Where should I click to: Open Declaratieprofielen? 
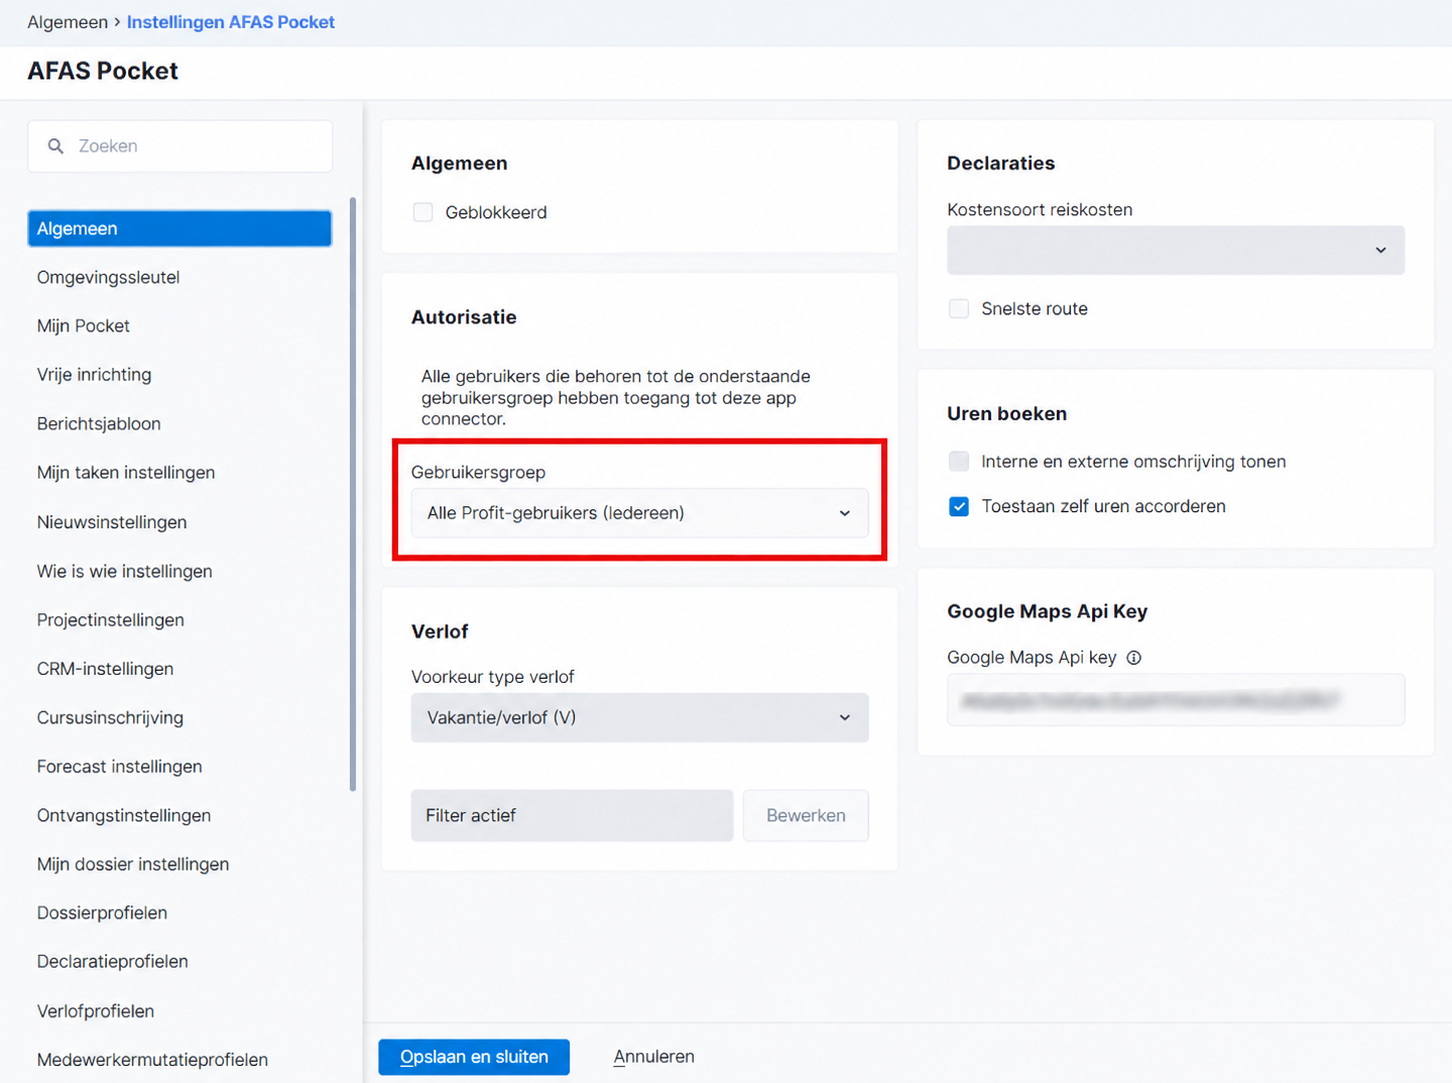point(113,962)
